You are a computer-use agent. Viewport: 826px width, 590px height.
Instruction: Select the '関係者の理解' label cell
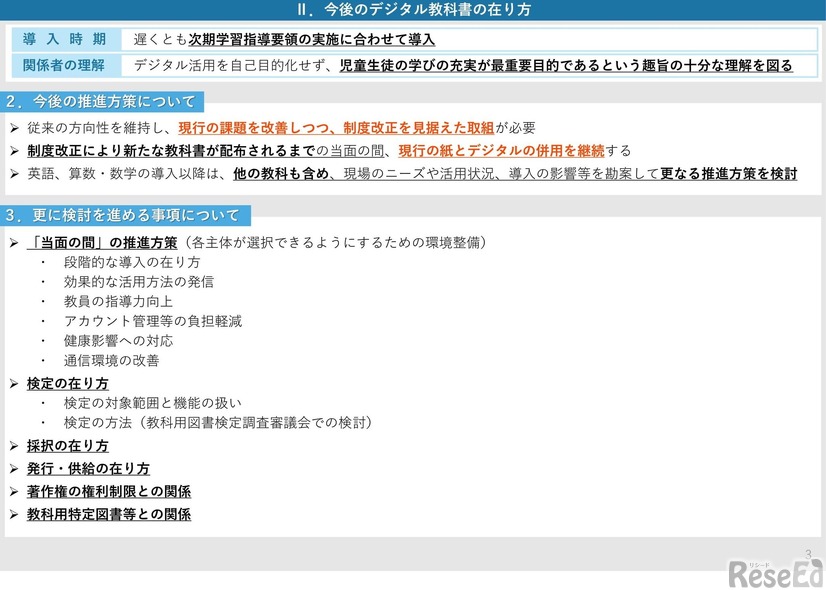coord(65,65)
